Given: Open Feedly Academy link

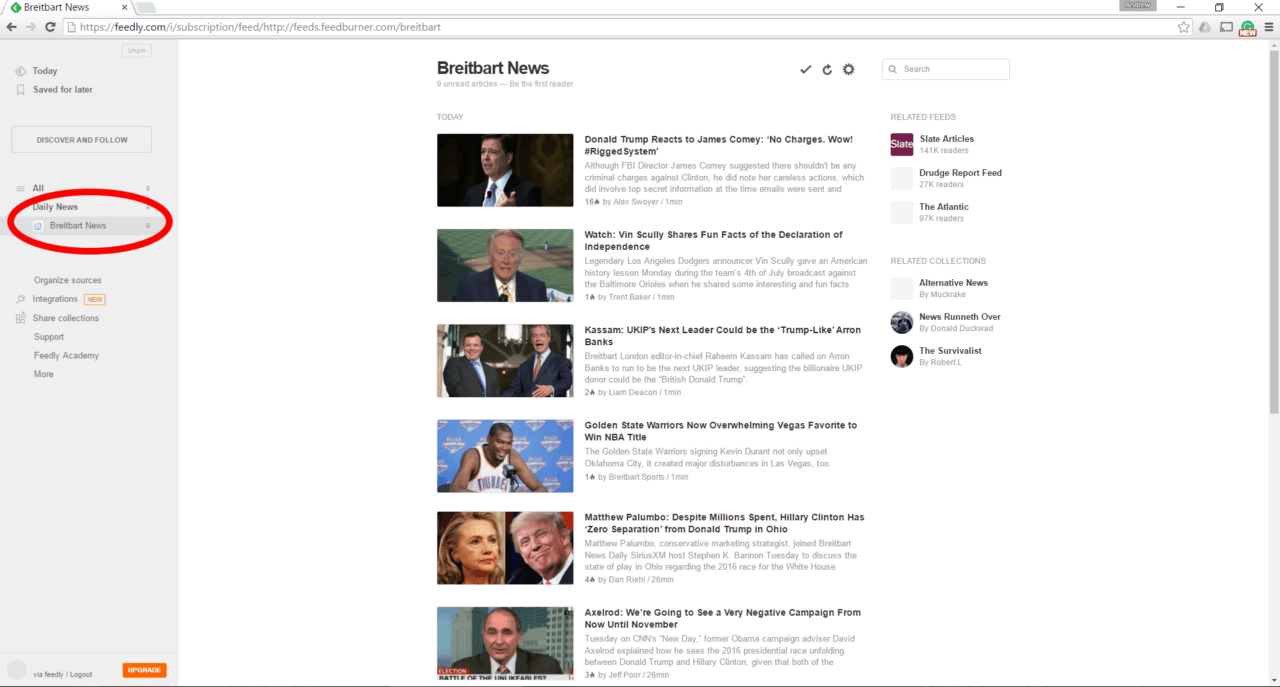Looking at the screenshot, I should tap(66, 355).
